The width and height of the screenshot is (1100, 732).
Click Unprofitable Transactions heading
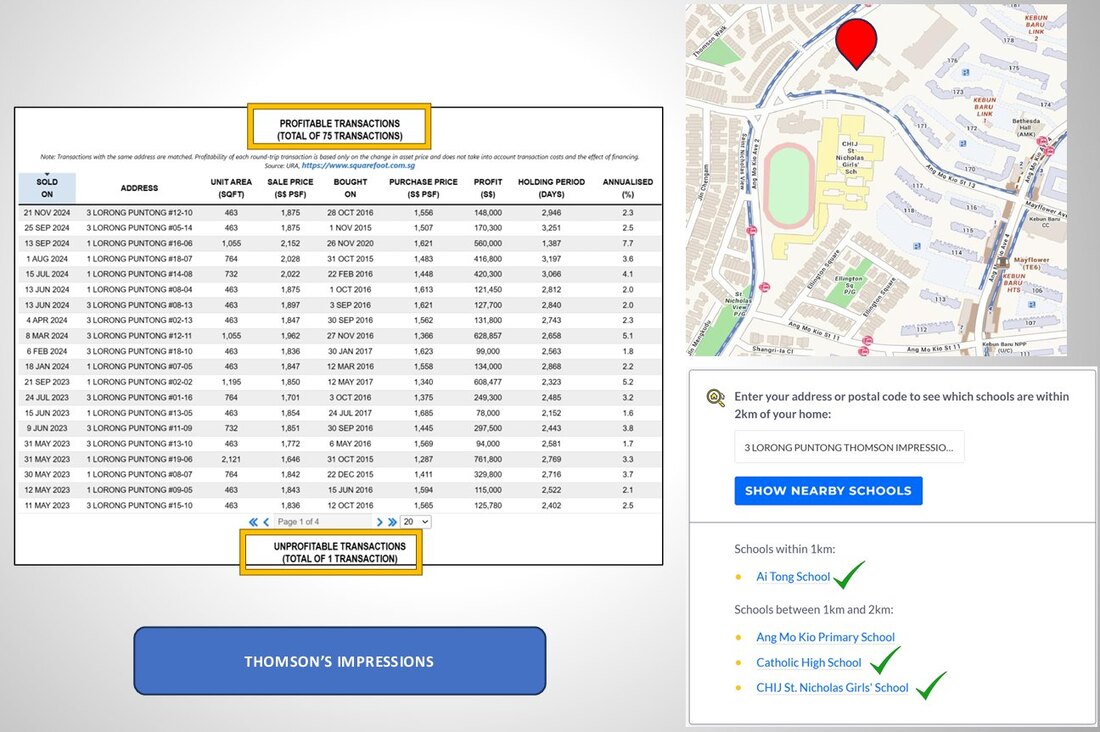point(340,552)
